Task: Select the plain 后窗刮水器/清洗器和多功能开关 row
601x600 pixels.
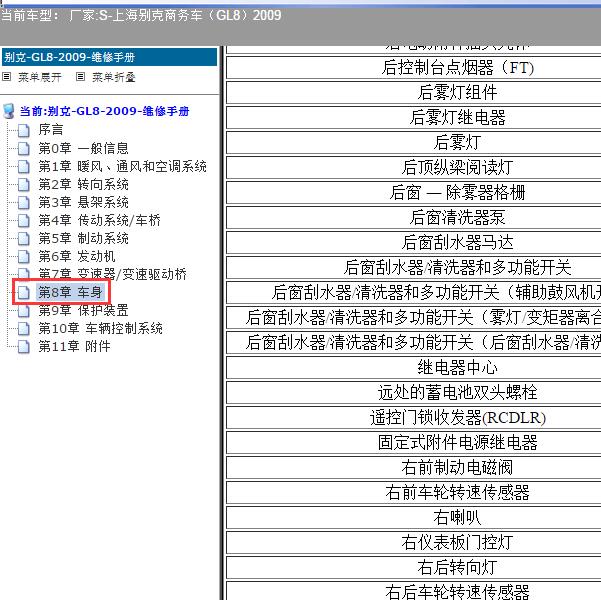Action: click(414, 267)
